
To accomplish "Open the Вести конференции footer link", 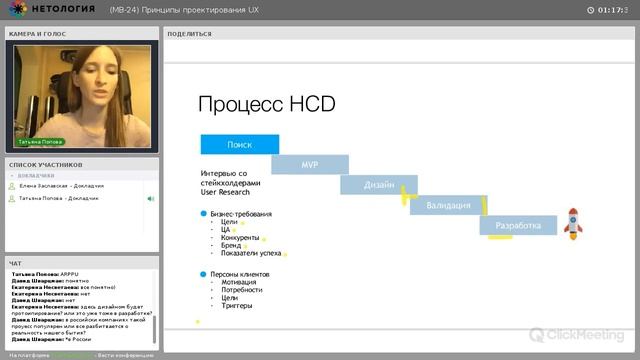I will click(x=126, y=356).
